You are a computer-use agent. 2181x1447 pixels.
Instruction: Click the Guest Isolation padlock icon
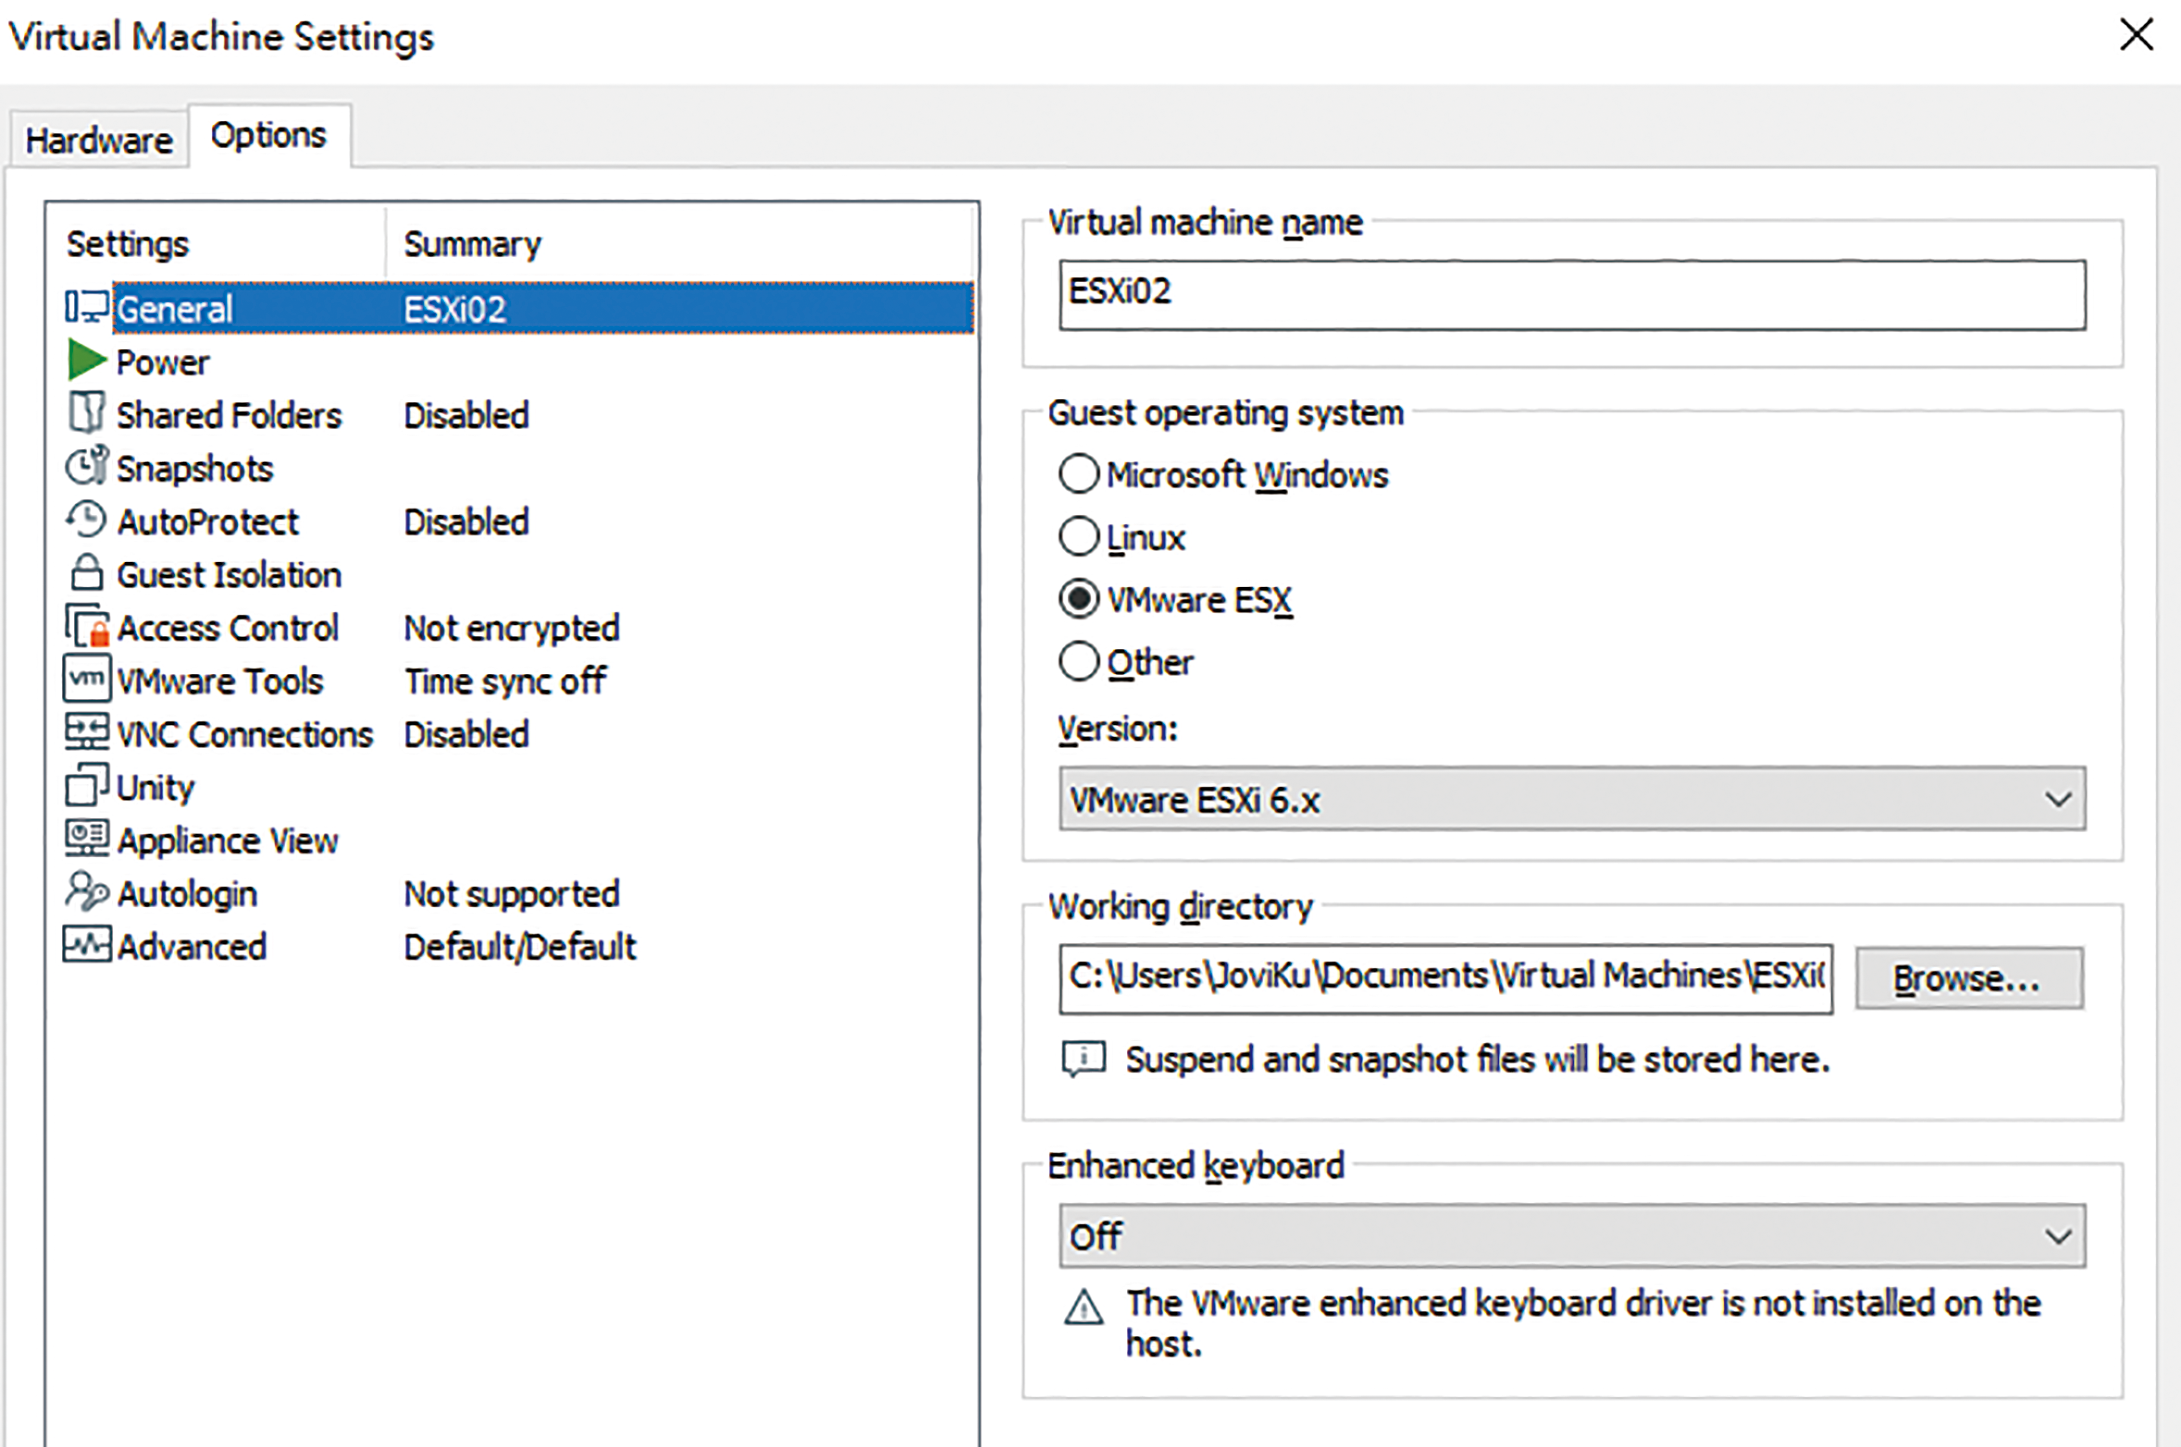tap(87, 573)
